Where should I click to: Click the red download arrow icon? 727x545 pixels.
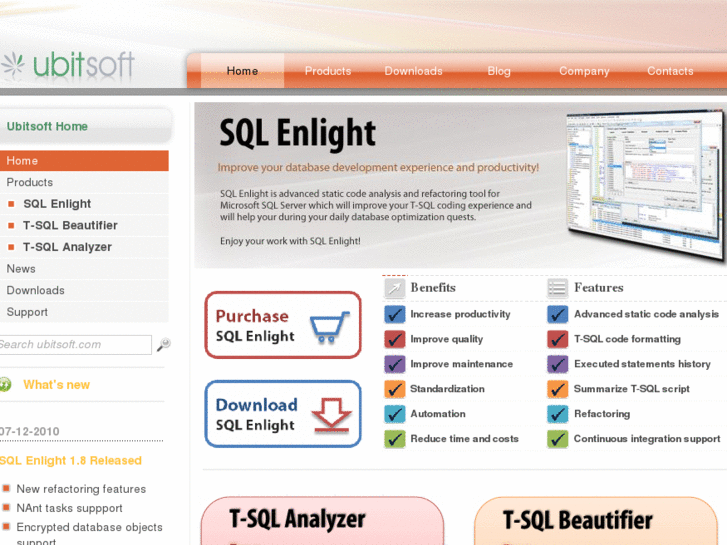(x=332, y=415)
